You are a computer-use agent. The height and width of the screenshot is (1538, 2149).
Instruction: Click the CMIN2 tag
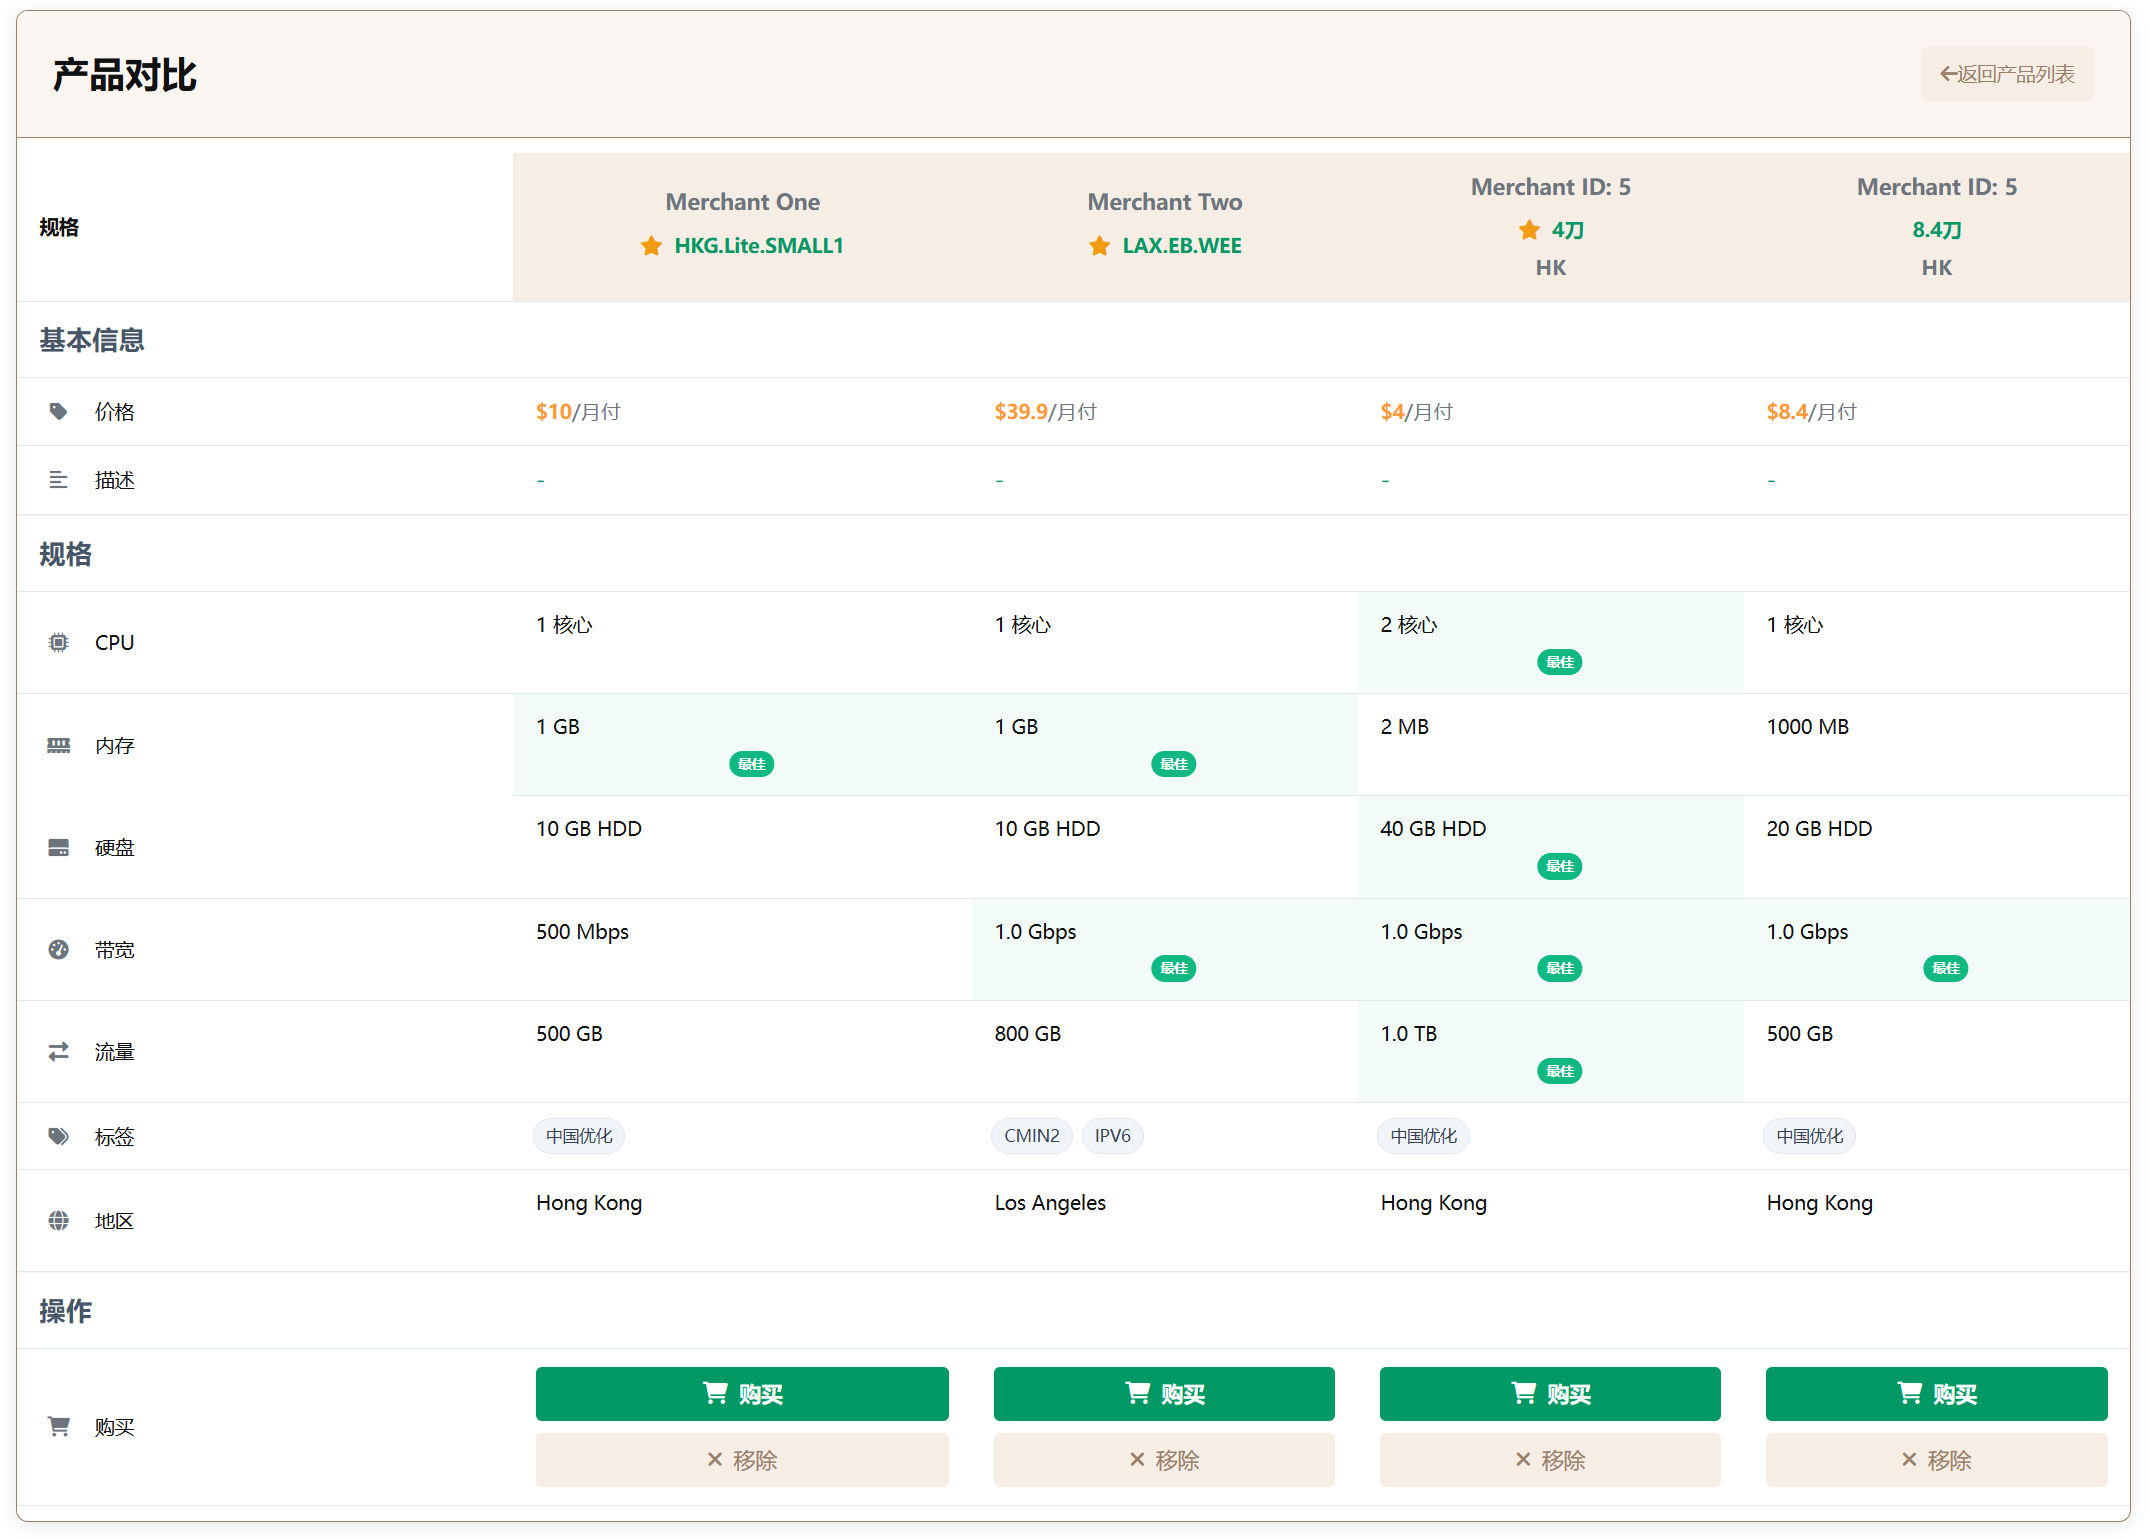click(1032, 1136)
